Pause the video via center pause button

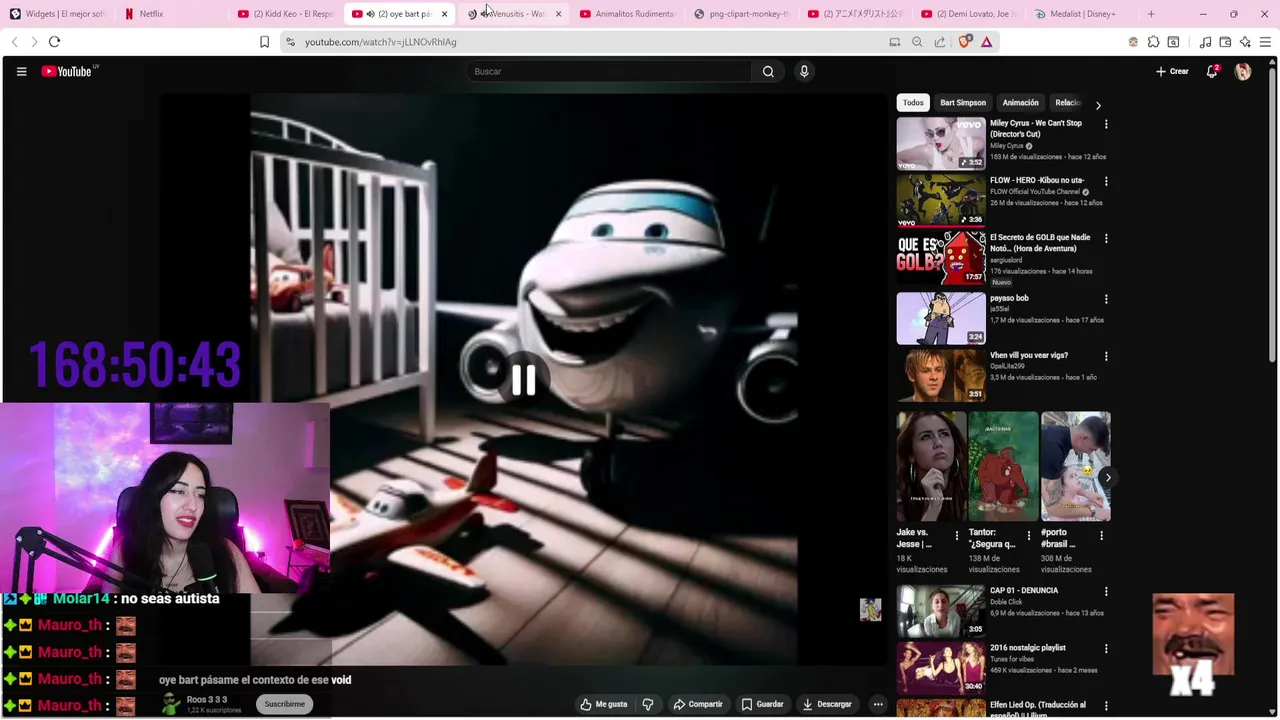[x=523, y=380]
